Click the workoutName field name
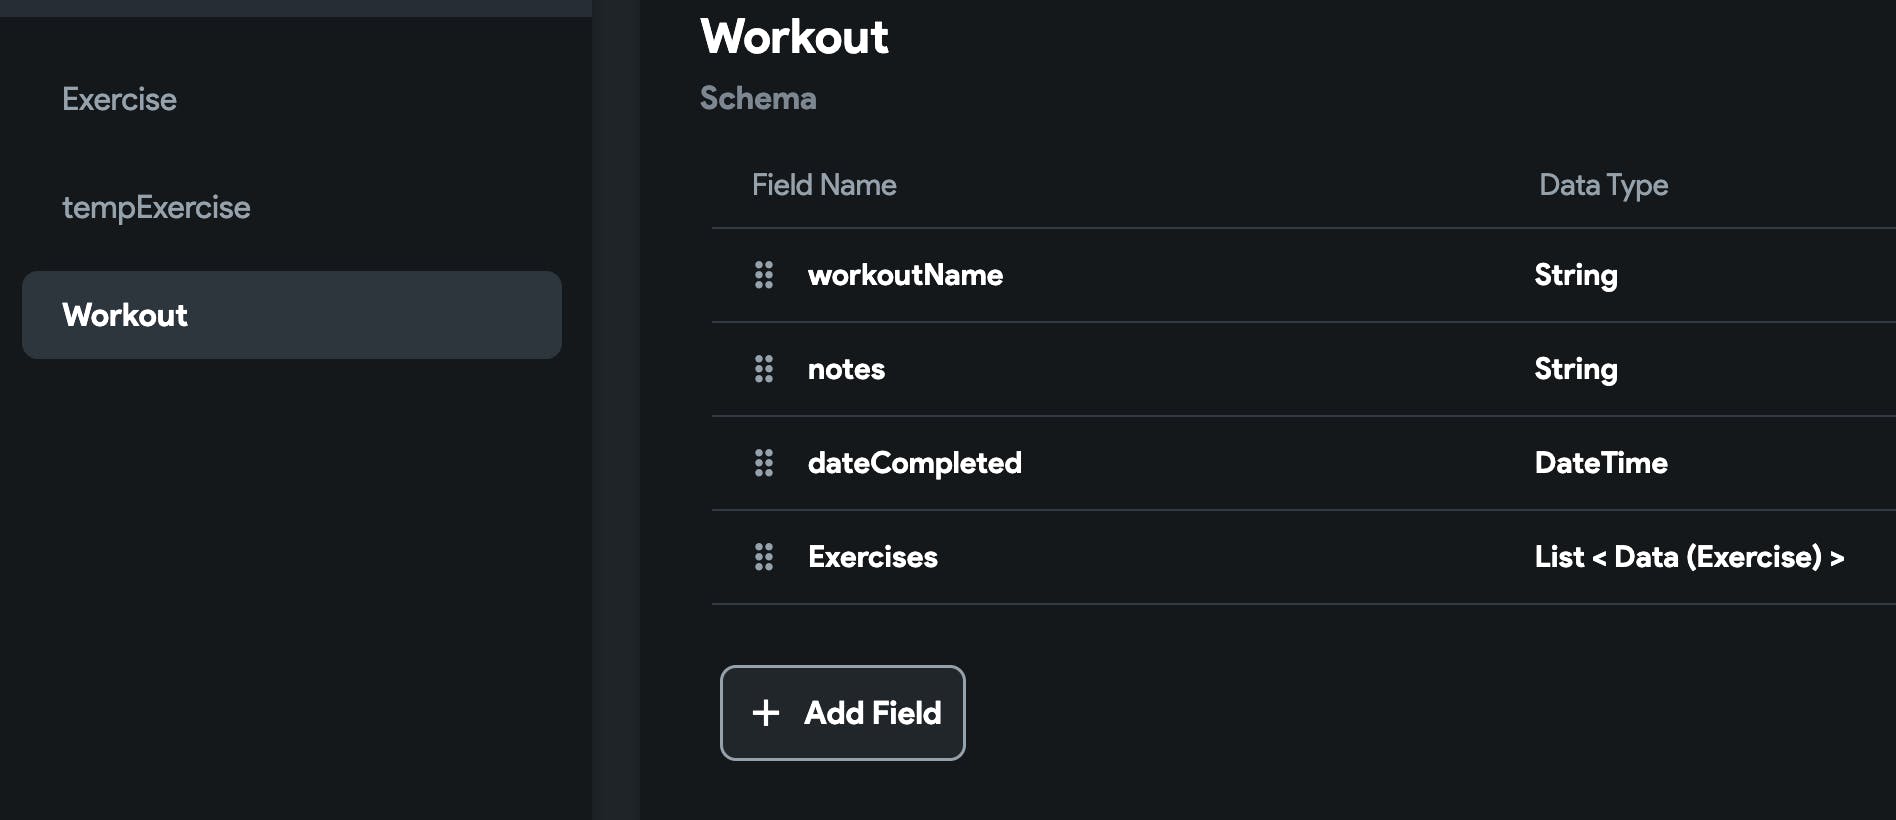Image resolution: width=1896 pixels, height=820 pixels. [905, 275]
